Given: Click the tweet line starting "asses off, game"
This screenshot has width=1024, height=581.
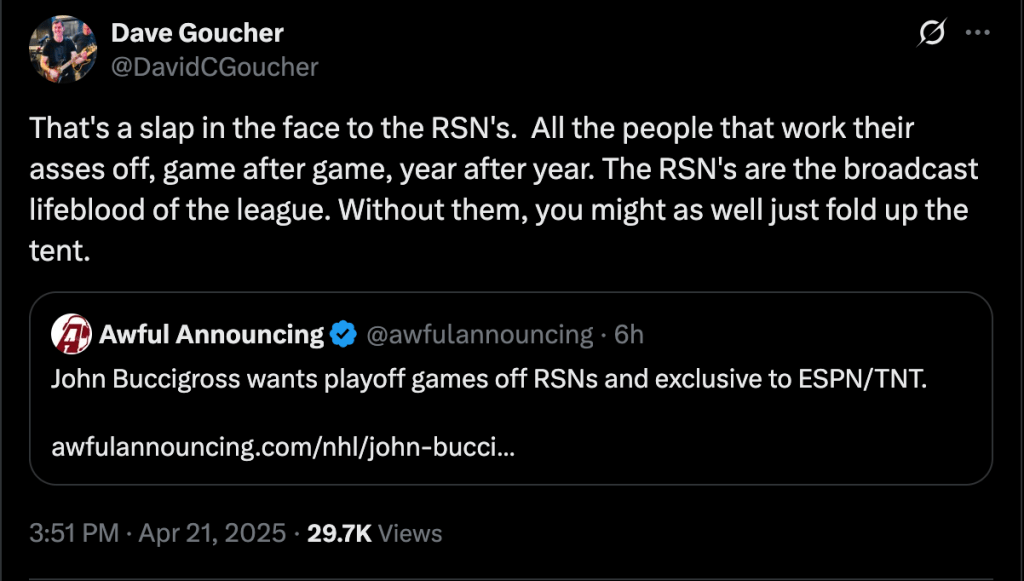Looking at the screenshot, I should point(504,171).
